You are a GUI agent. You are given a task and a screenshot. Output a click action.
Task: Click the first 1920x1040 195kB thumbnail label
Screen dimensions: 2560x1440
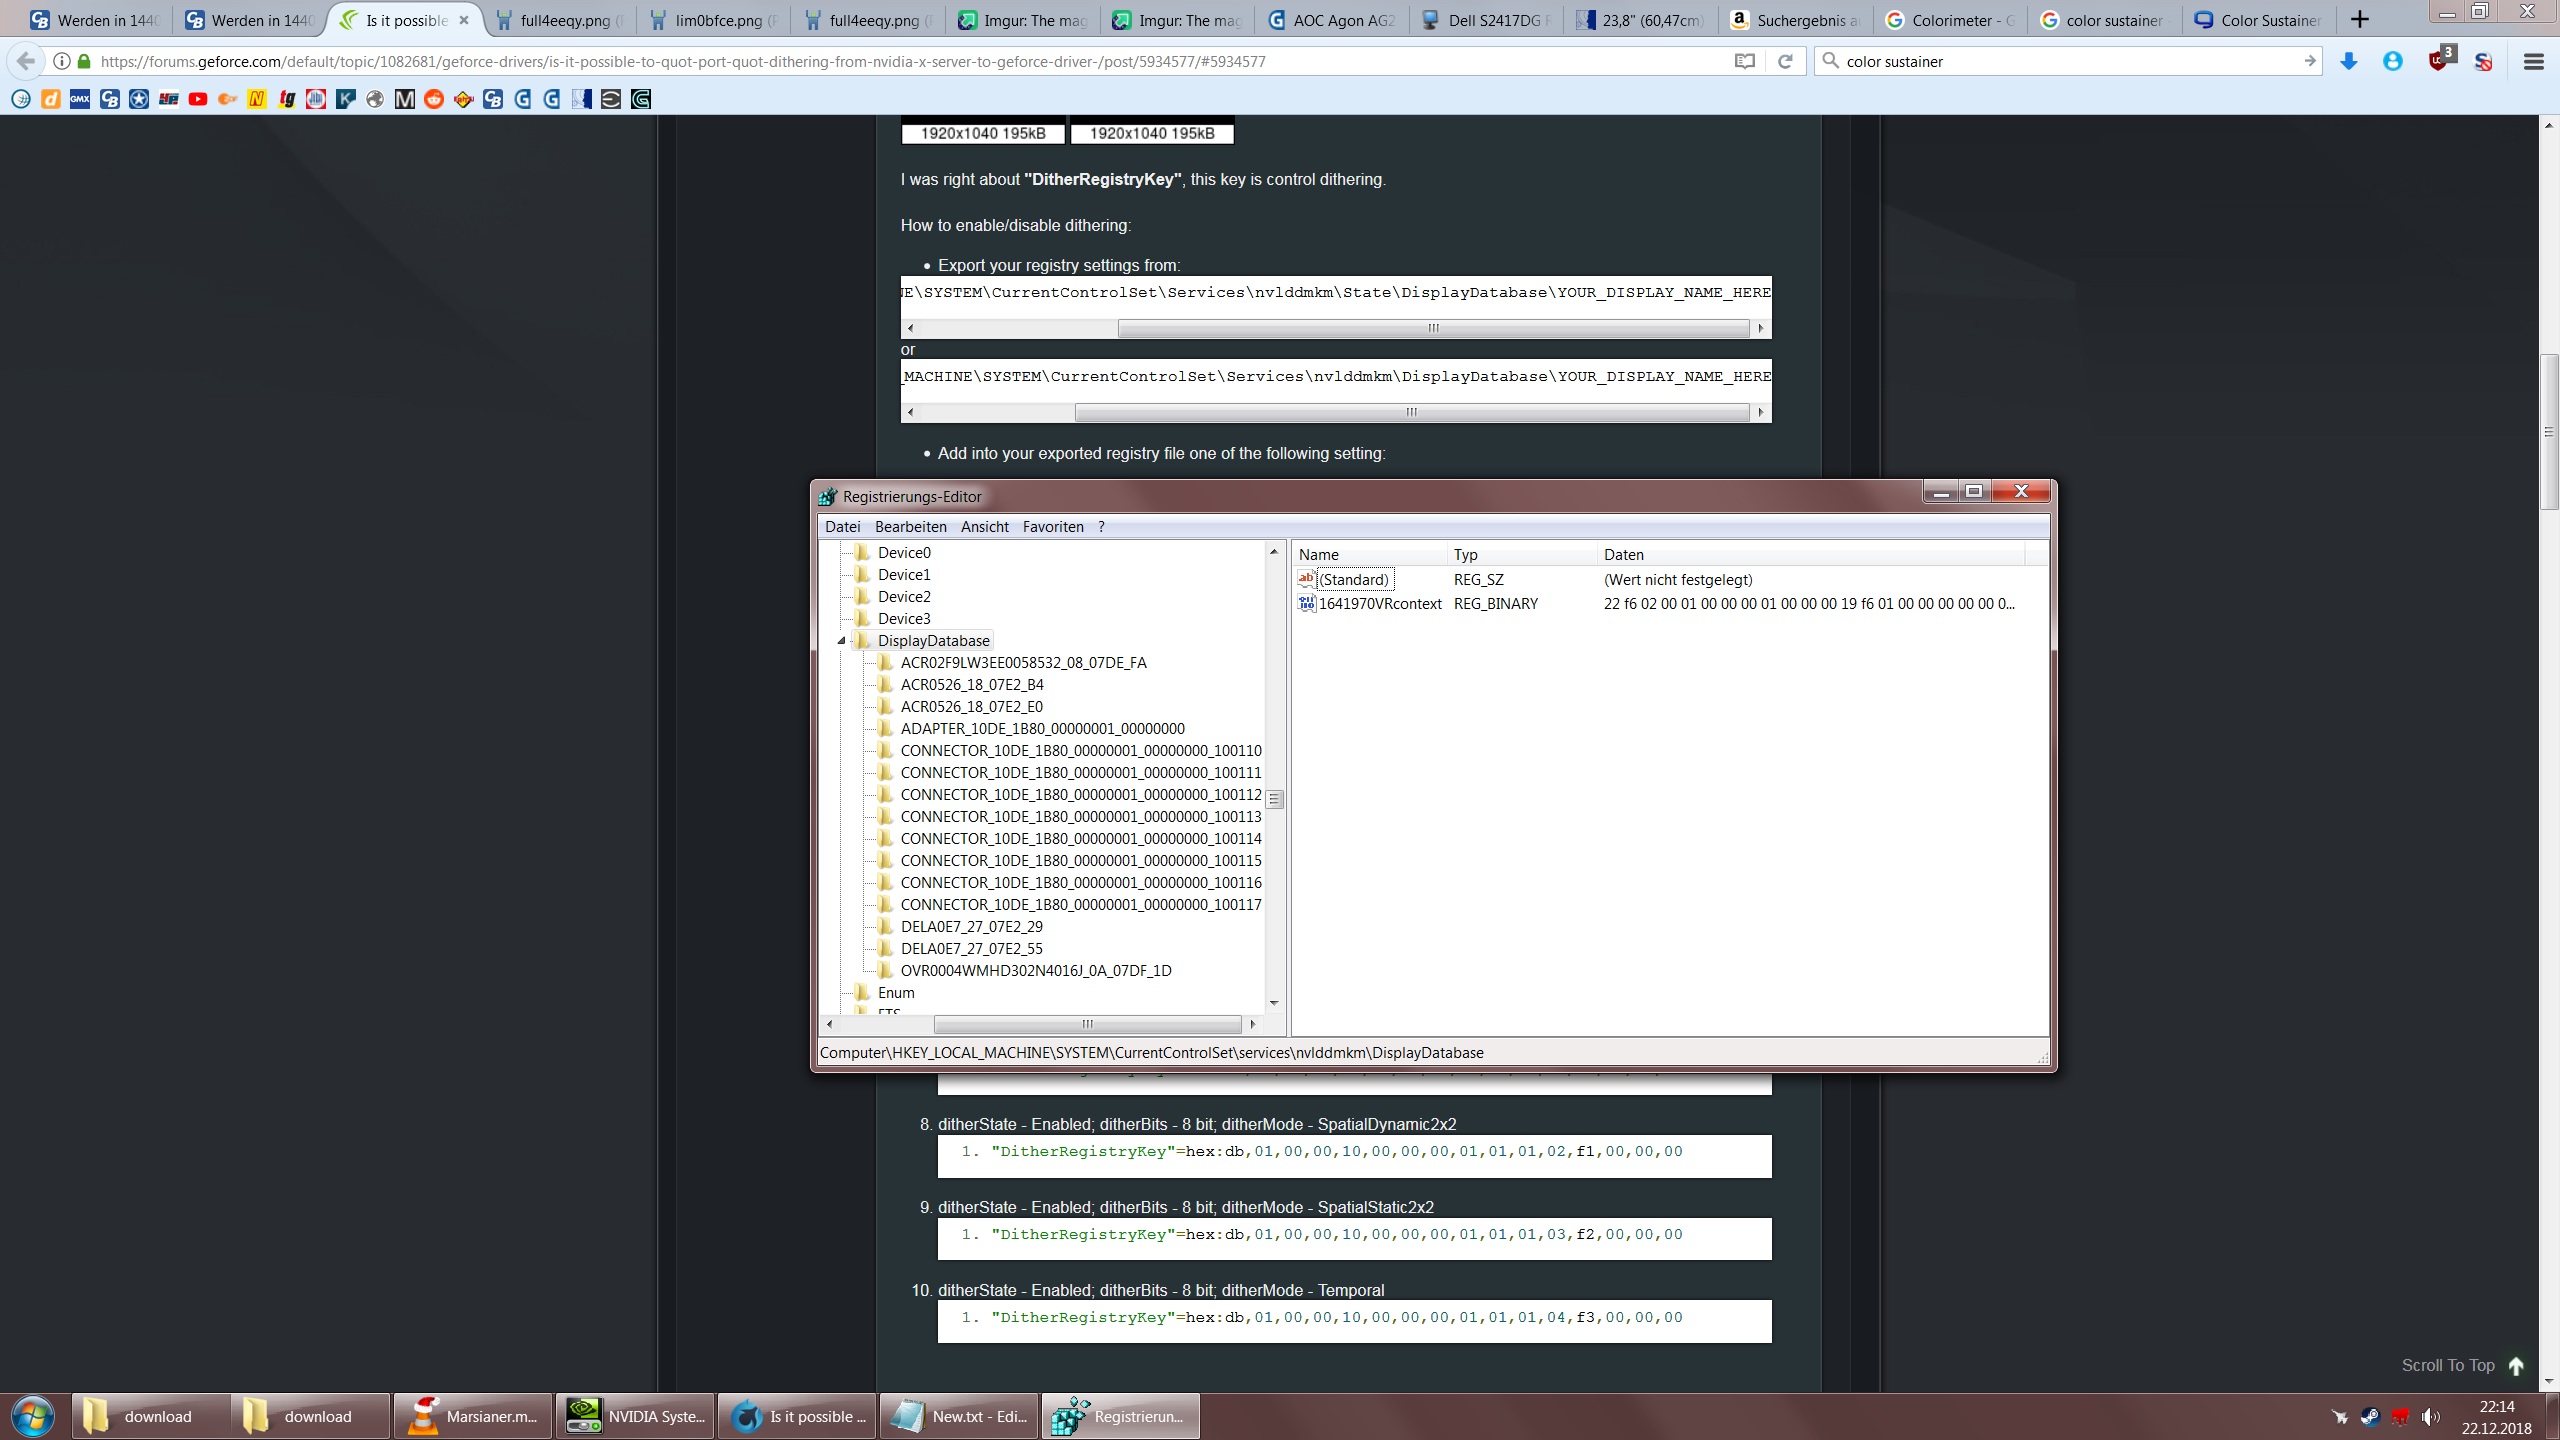click(x=983, y=133)
